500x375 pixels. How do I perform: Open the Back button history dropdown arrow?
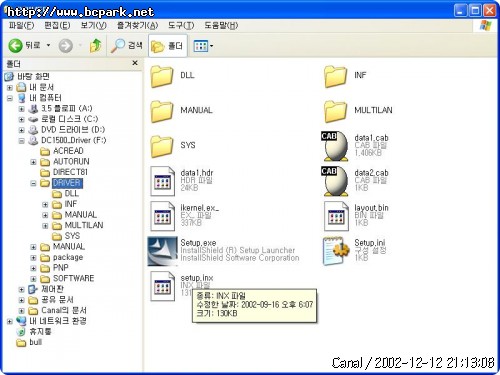pos(49,45)
